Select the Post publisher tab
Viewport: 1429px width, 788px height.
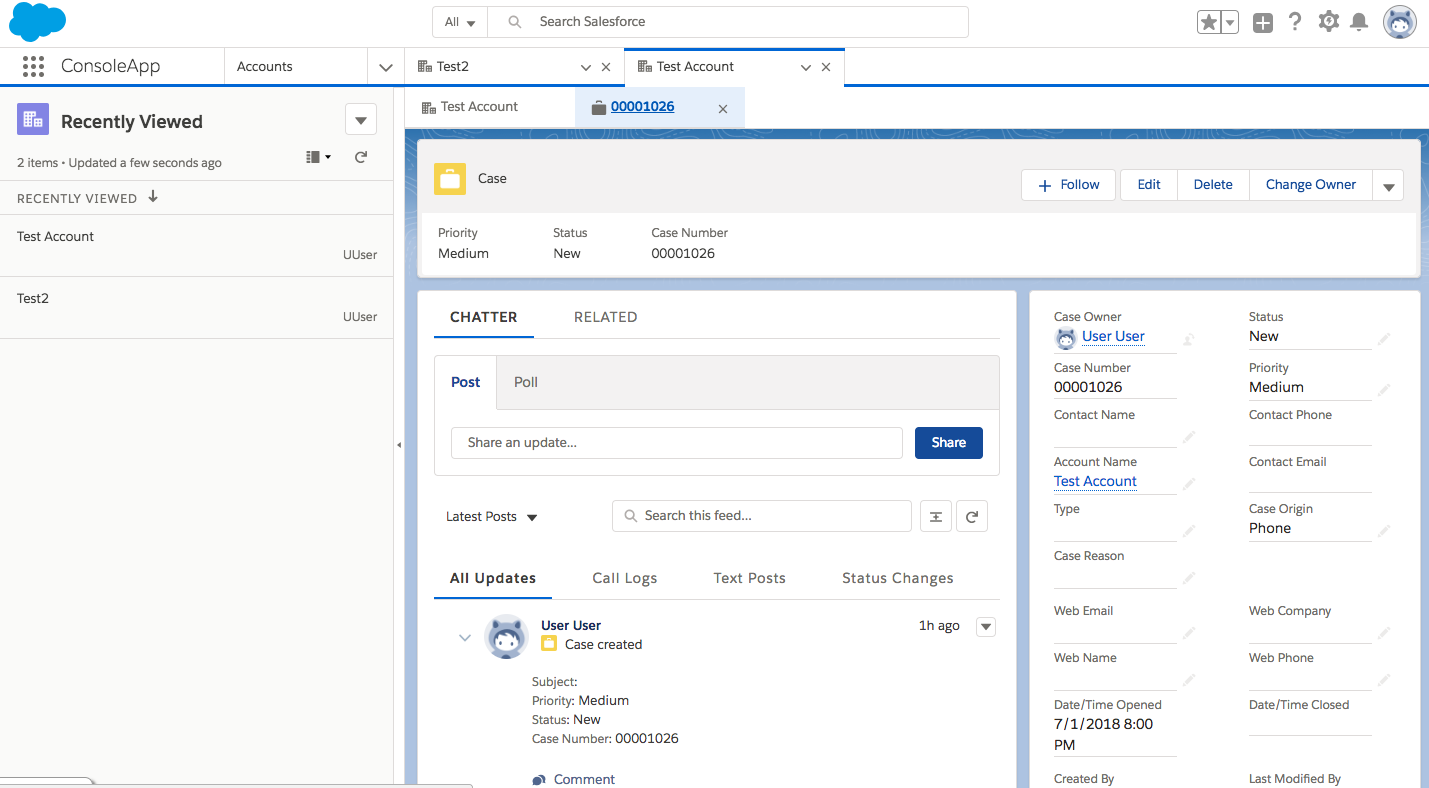point(466,382)
